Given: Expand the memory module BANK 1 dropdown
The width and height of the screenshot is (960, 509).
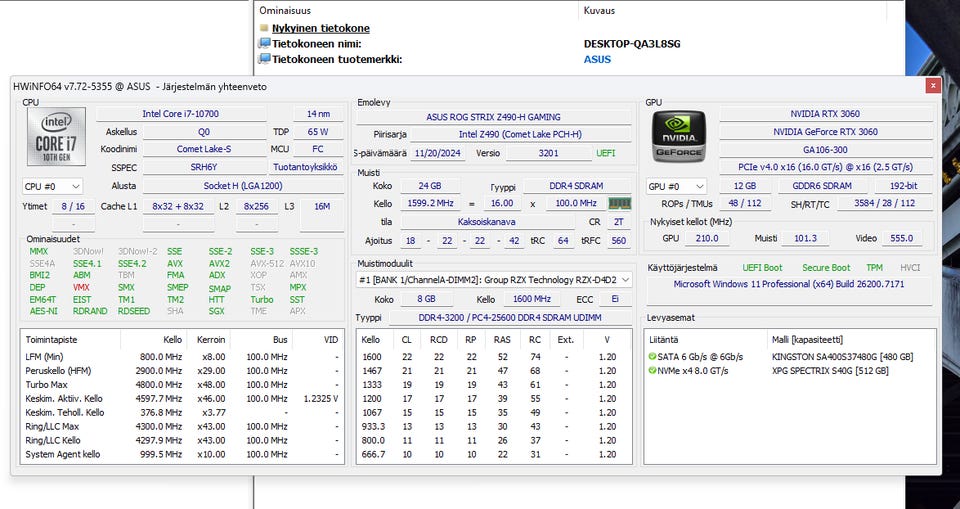Looking at the screenshot, I should [625, 280].
